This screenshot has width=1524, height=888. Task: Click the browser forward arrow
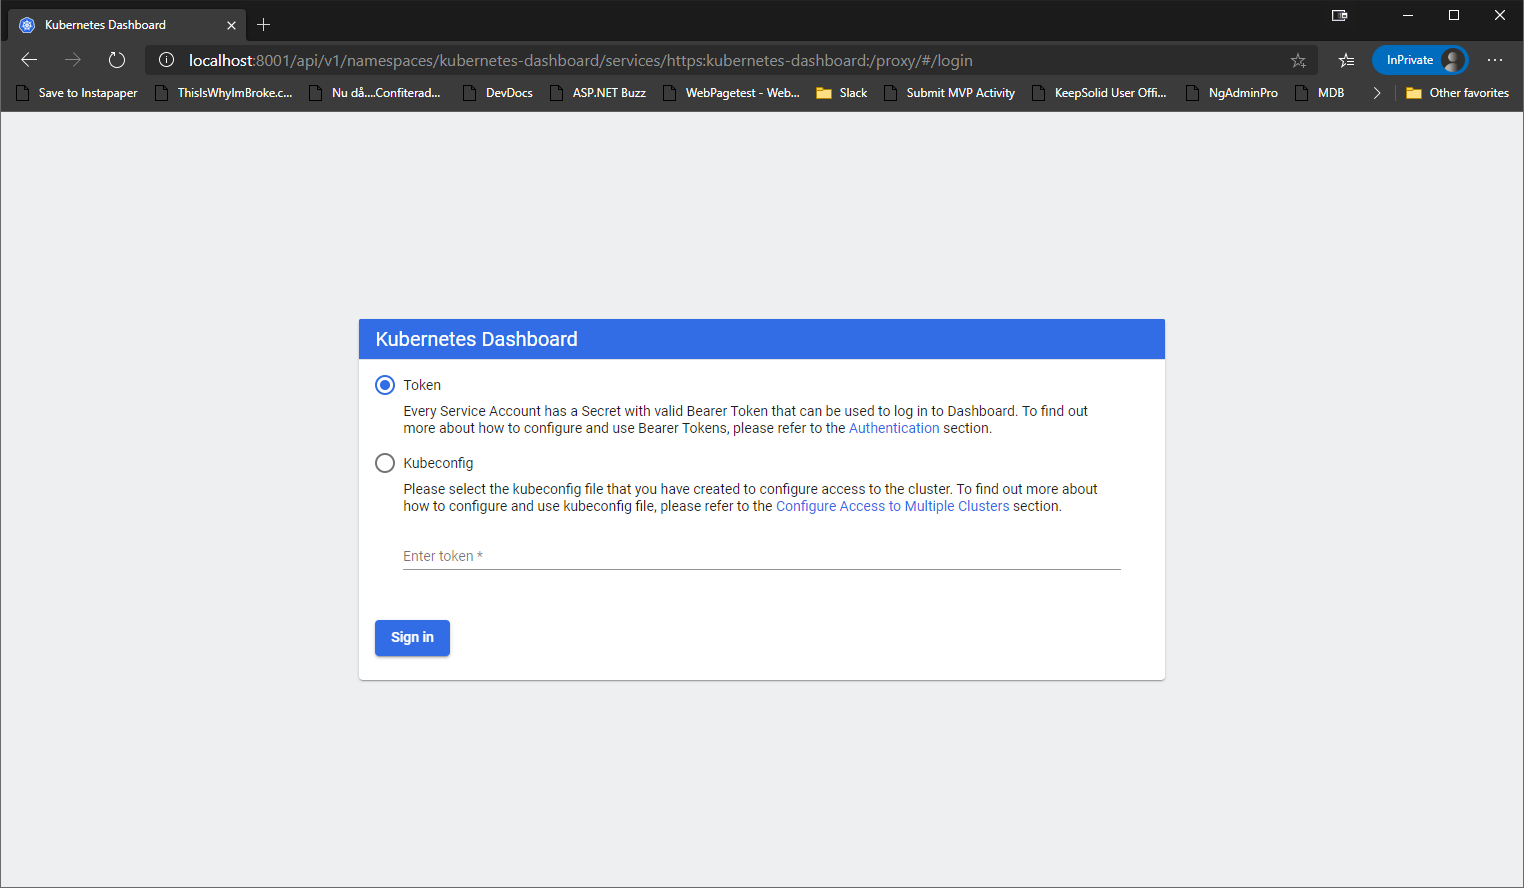pyautogui.click(x=73, y=60)
